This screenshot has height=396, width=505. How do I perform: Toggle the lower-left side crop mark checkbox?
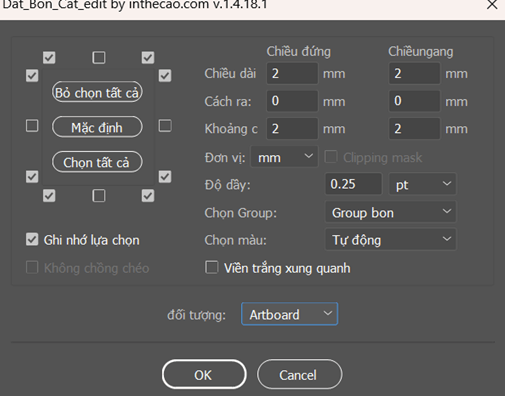(32, 177)
